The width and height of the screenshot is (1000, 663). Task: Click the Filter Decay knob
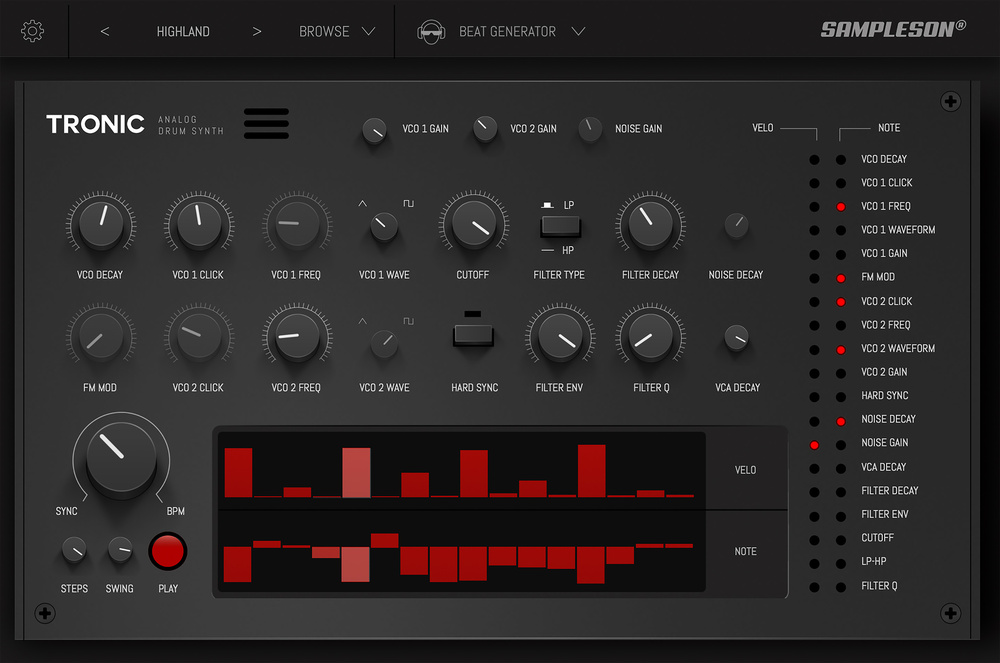(x=651, y=223)
